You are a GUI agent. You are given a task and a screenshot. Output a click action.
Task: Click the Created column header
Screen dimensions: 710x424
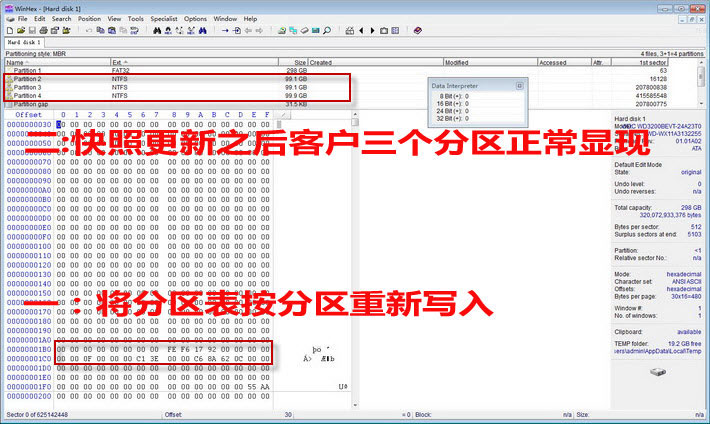(x=375, y=62)
